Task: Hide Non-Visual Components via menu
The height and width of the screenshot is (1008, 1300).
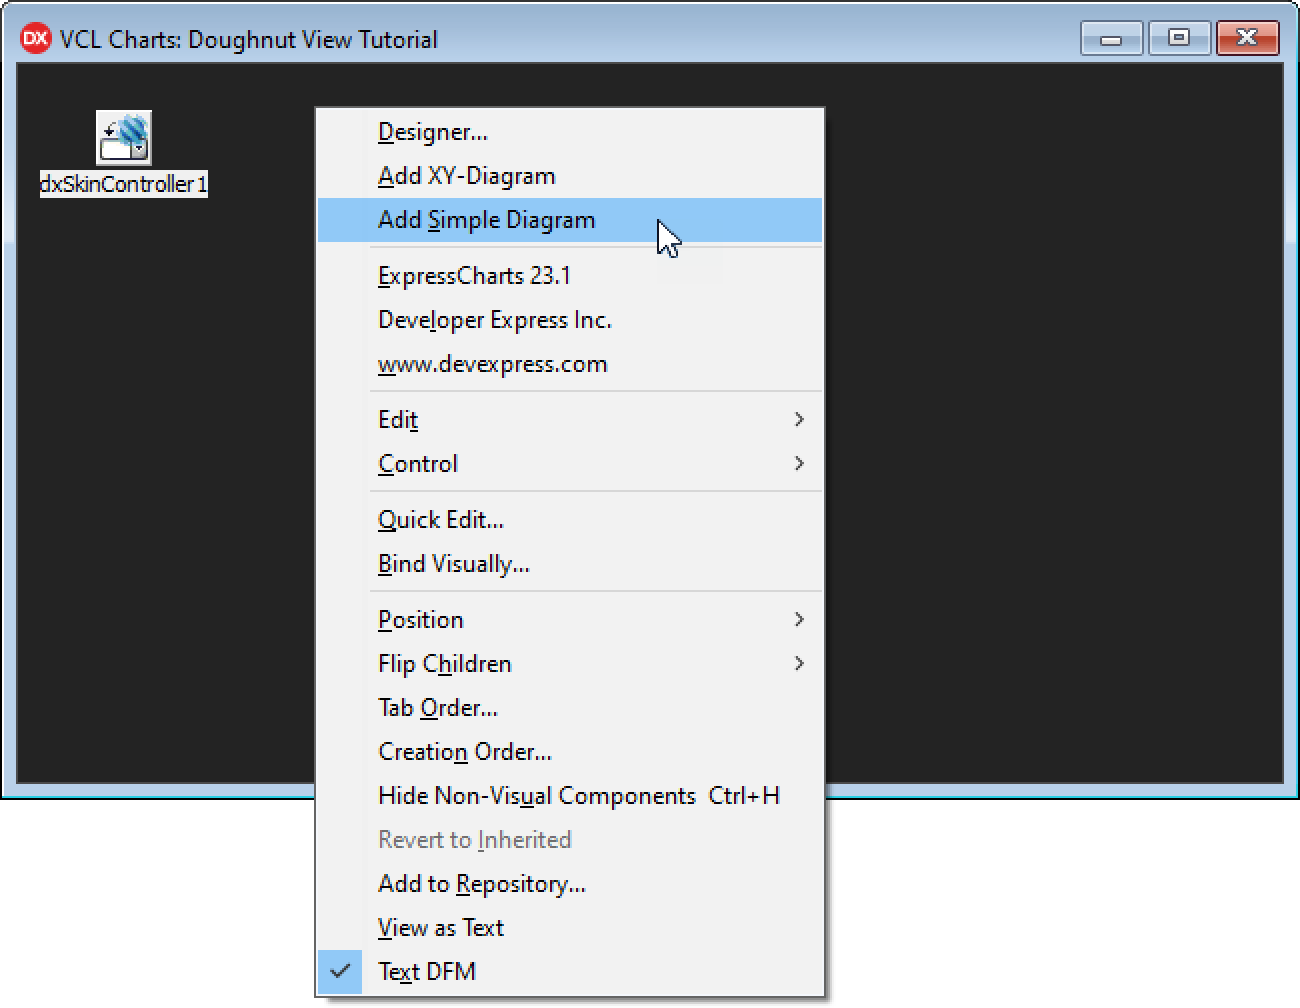Action: 536,796
